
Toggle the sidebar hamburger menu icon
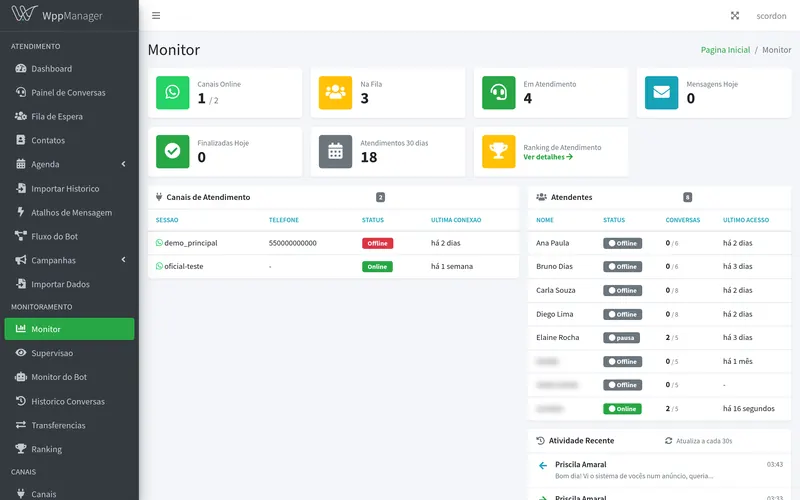156,16
